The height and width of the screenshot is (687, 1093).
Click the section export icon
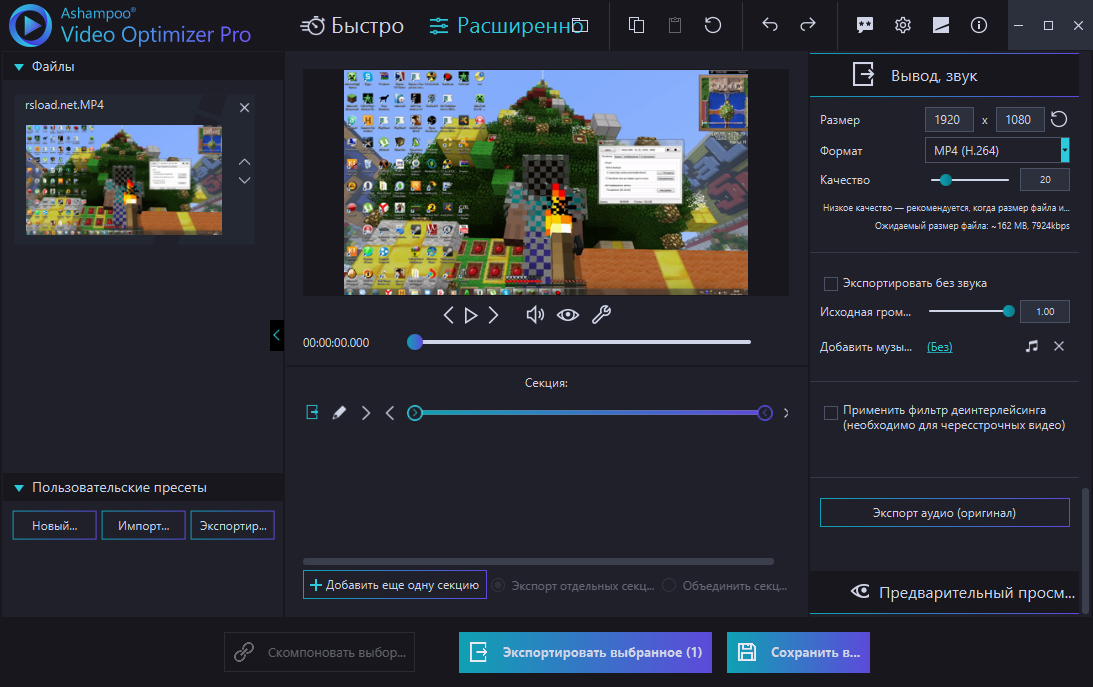coord(312,412)
